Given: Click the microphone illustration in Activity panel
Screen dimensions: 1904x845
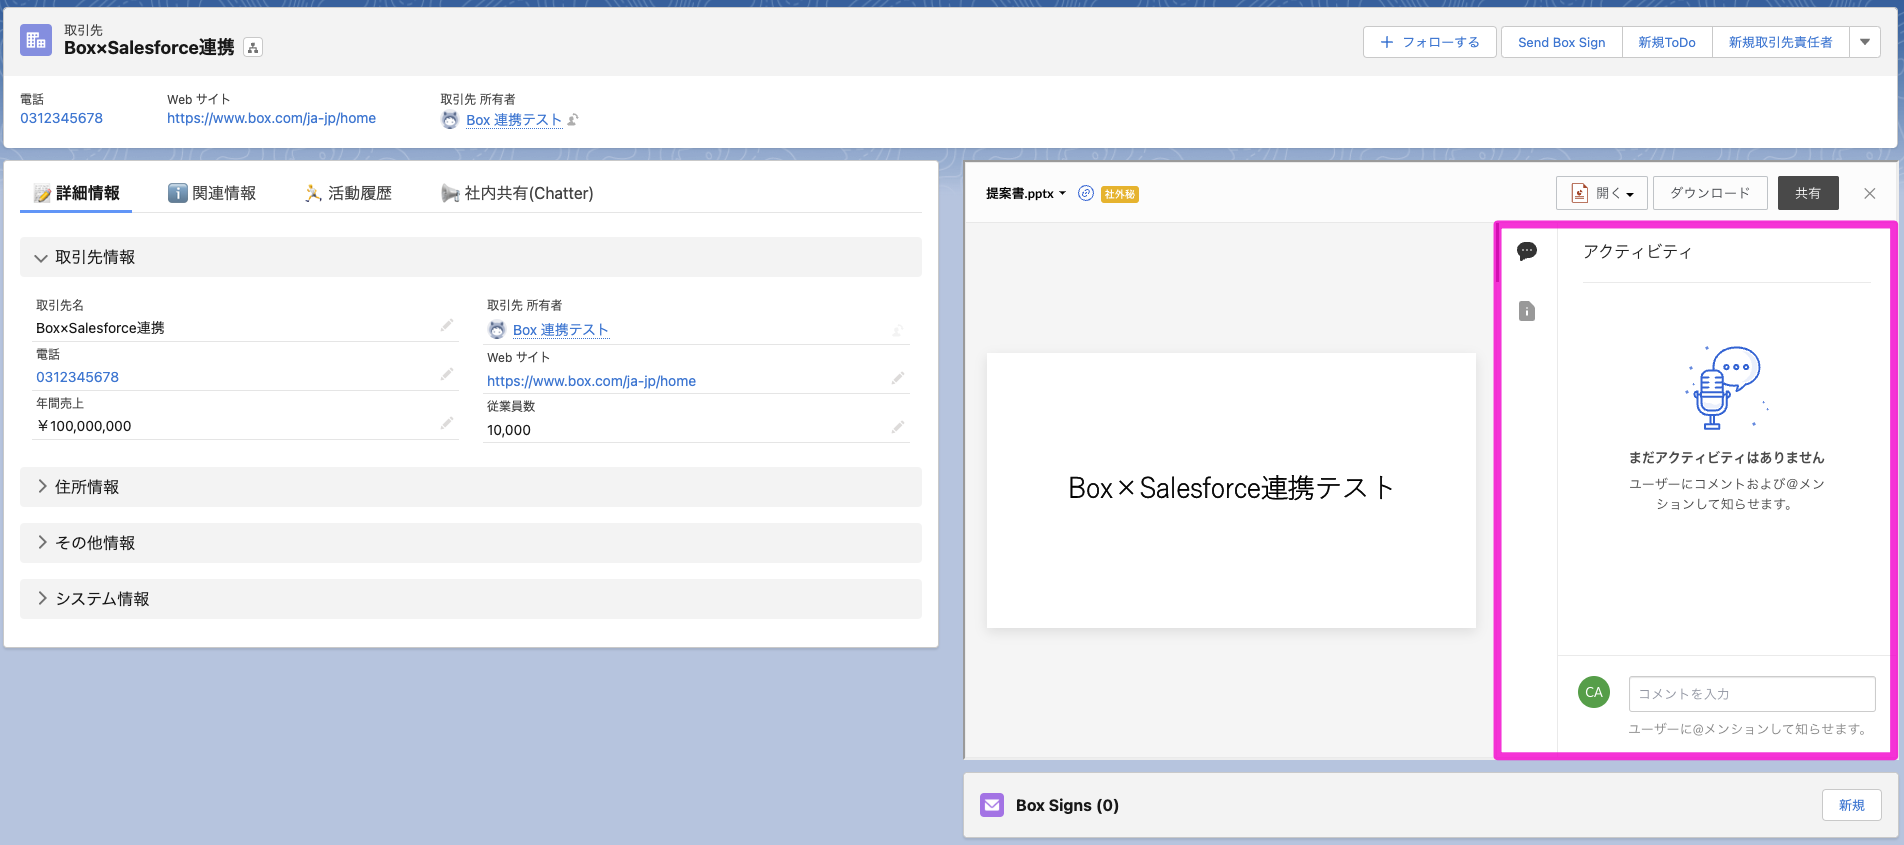Looking at the screenshot, I should (1726, 388).
